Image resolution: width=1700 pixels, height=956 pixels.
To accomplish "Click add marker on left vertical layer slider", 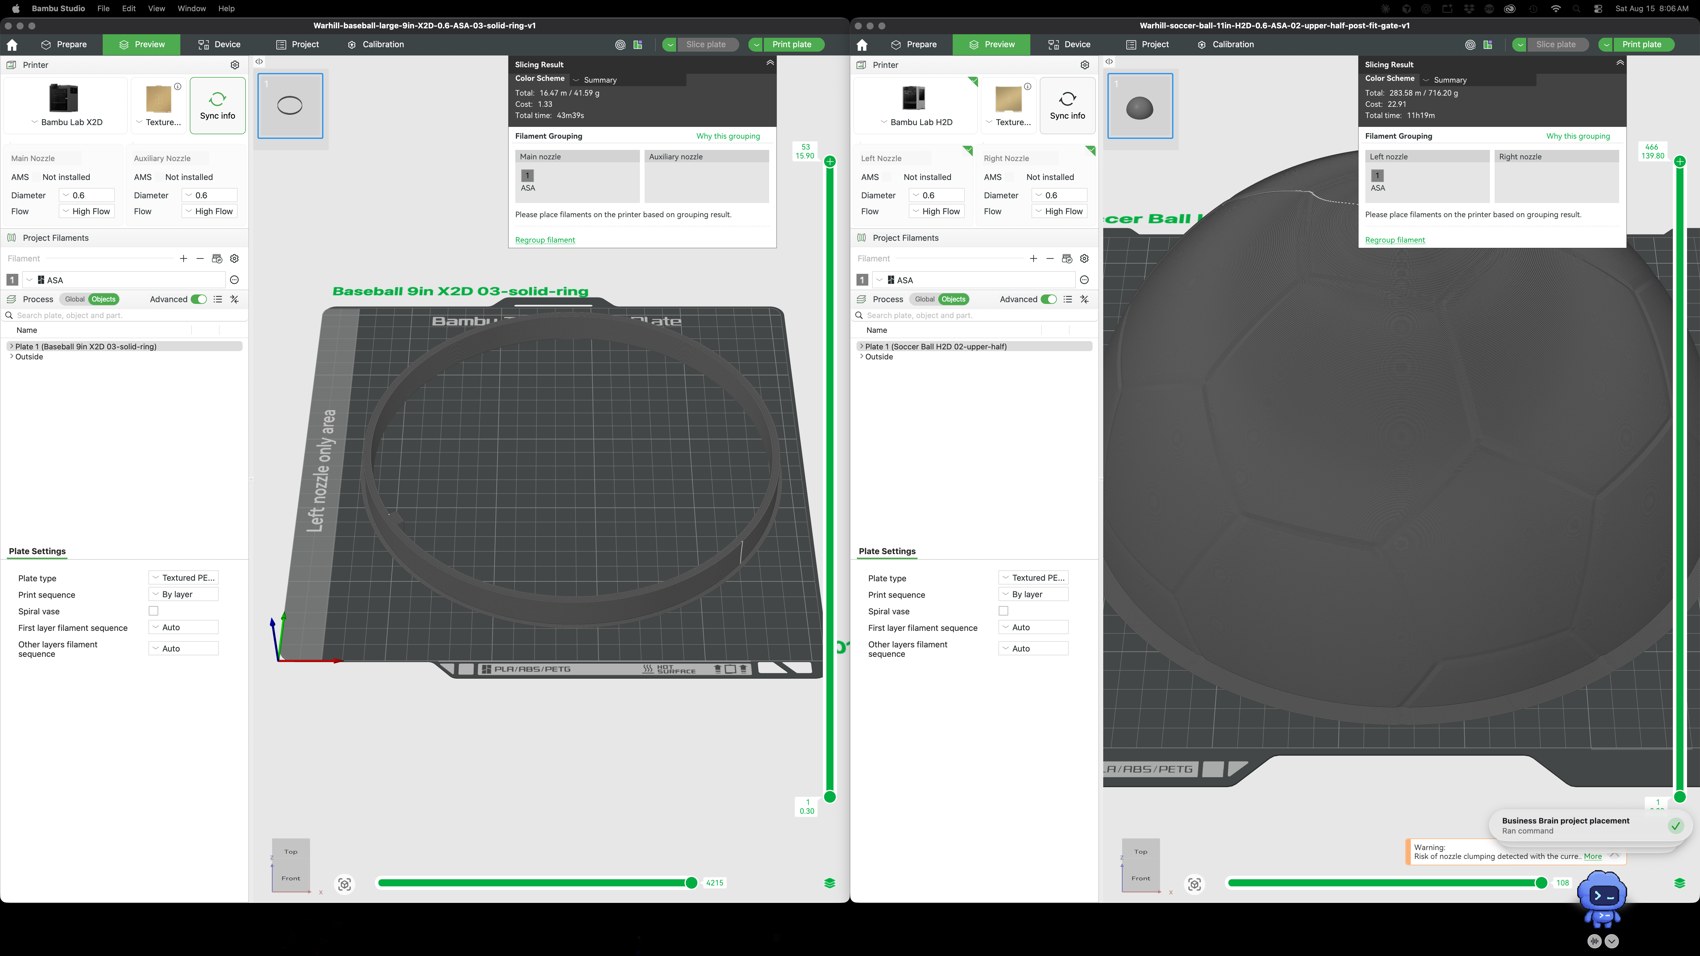I will point(830,161).
